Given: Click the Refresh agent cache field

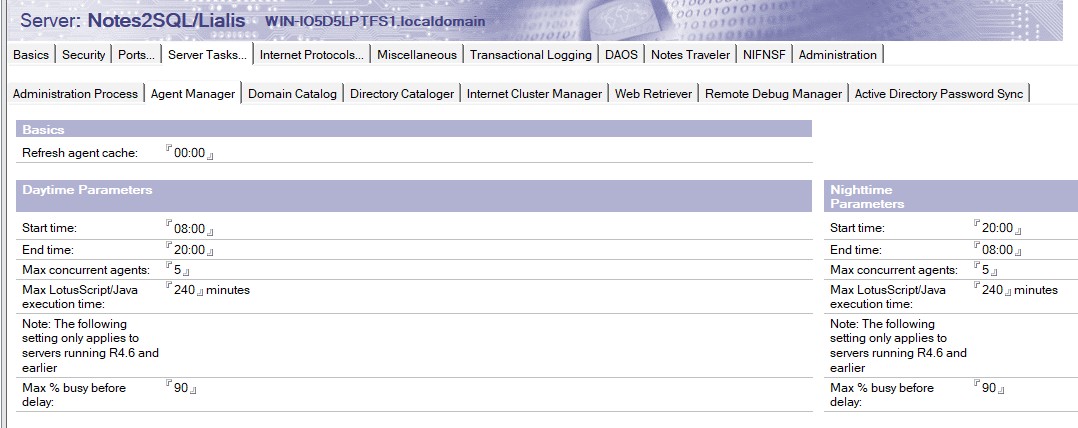Looking at the screenshot, I should coord(190,153).
